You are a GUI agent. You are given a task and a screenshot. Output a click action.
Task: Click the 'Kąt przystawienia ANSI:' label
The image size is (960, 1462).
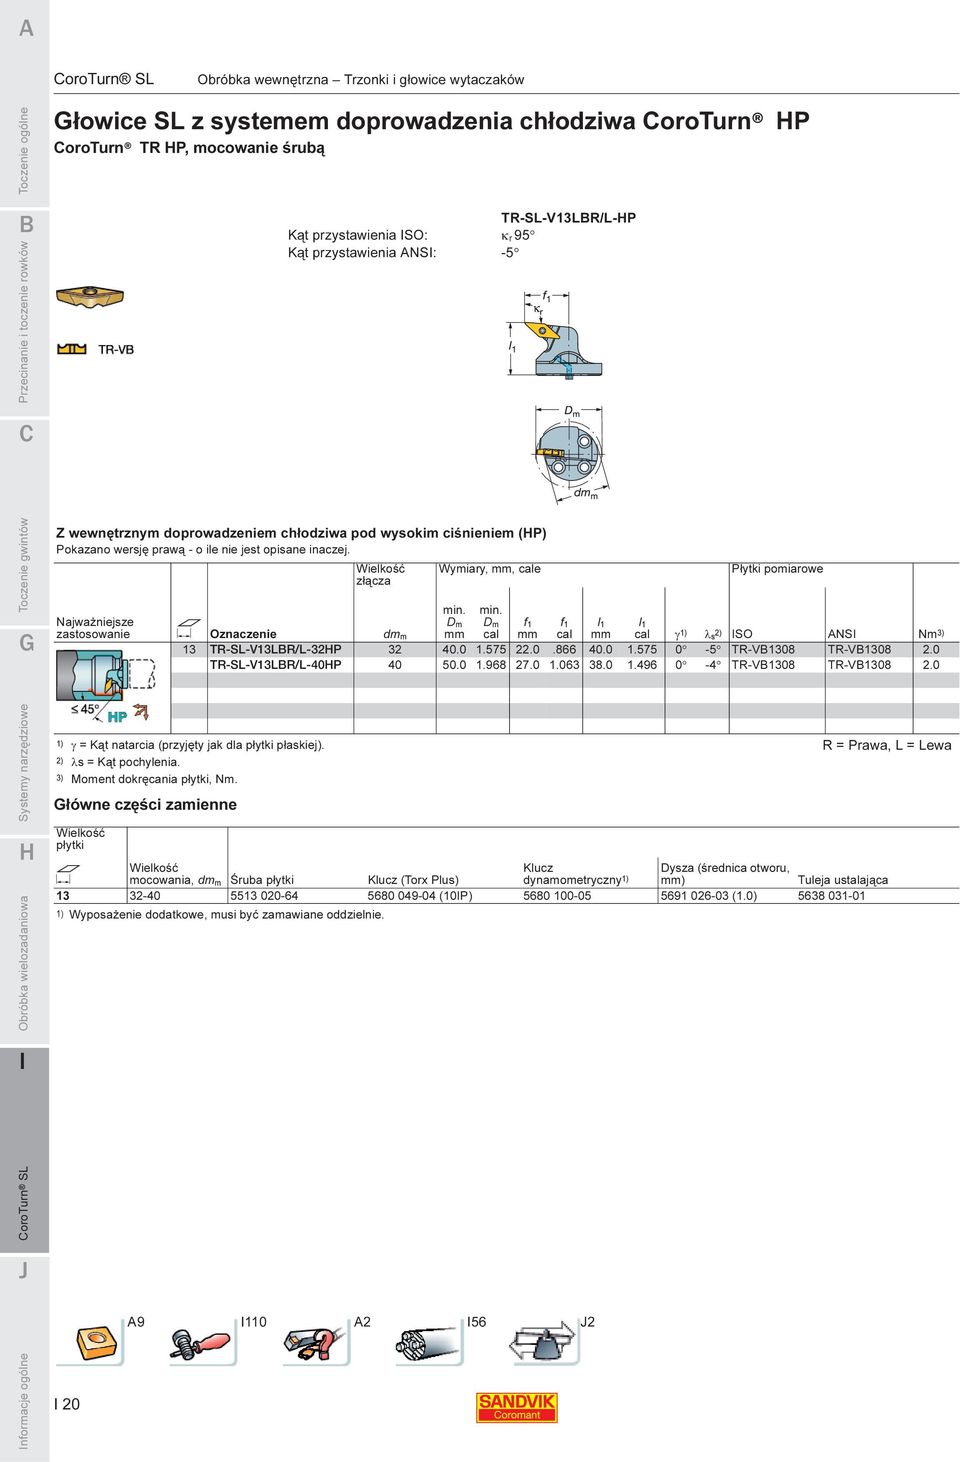[362, 253]
